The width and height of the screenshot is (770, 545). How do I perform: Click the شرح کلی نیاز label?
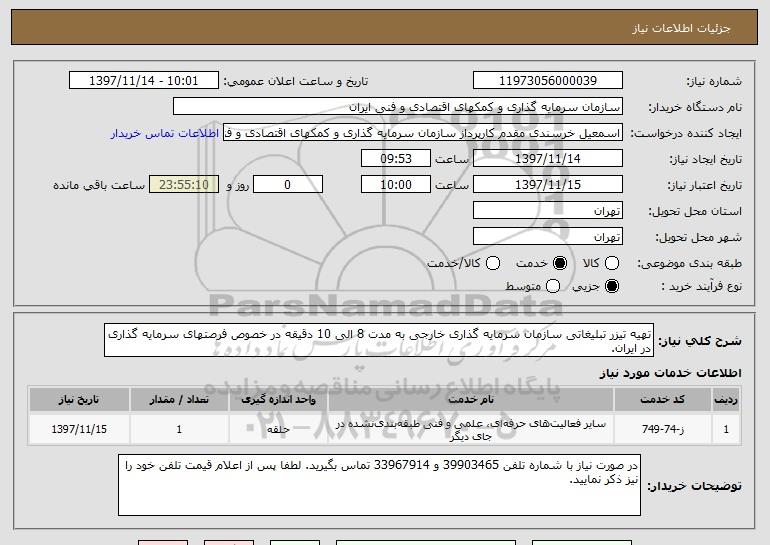(x=700, y=341)
